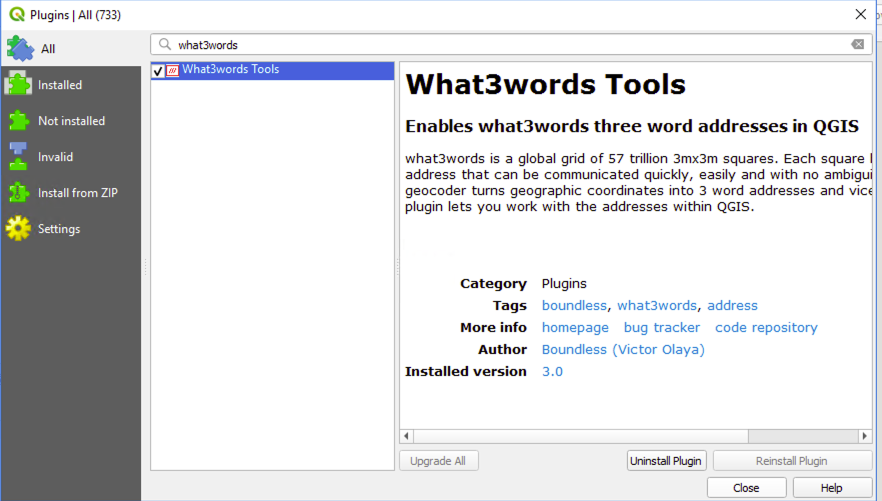This screenshot has width=882, height=501.
Task: Open the bug tracker link
Action: point(662,328)
